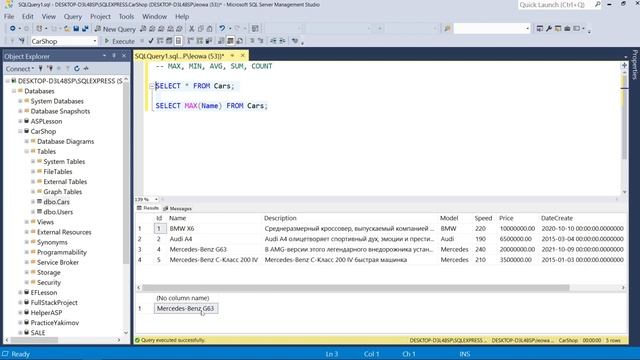Open the Connect dropdown in Object Explorer
The image size is (640, 360).
pyautogui.click(x=20, y=69)
